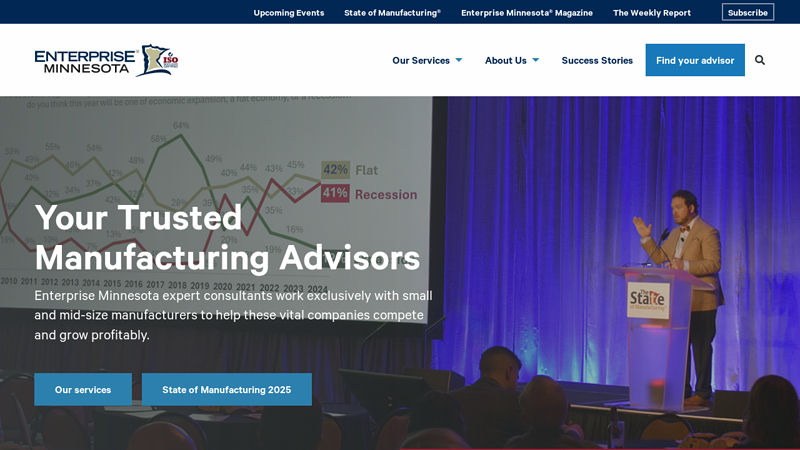Visit the Enterprise Minnesota Magazine link
Screen dimensions: 800x450
pyautogui.click(x=526, y=12)
